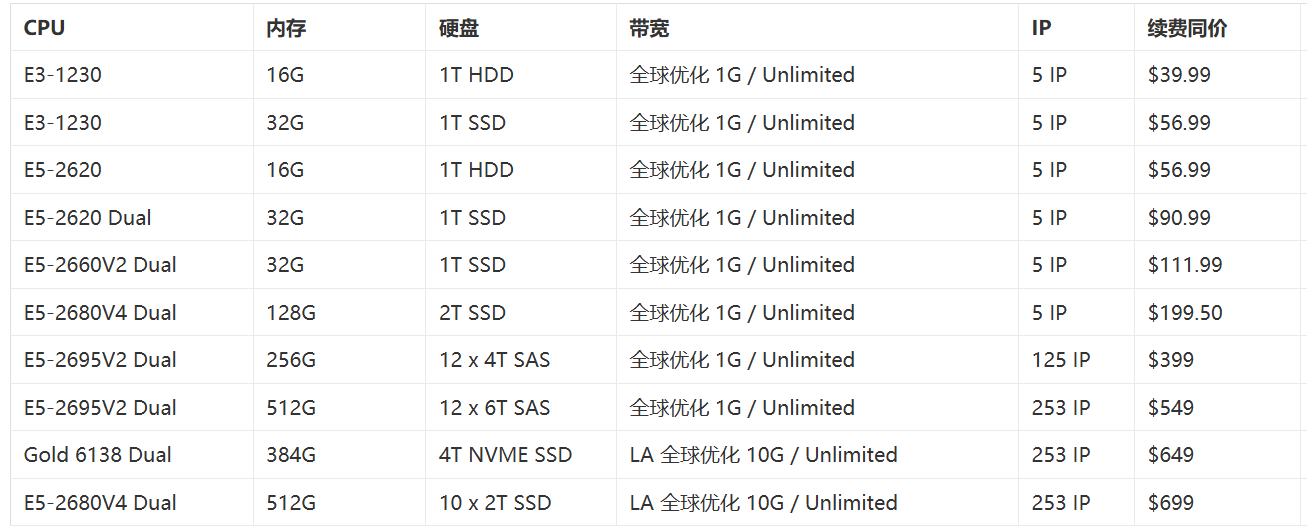Click the 10 x 2T SSD cell

click(521, 502)
